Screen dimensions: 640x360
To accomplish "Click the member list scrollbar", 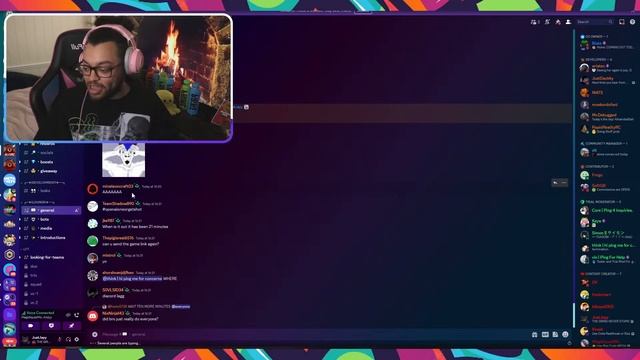I will tap(573, 315).
